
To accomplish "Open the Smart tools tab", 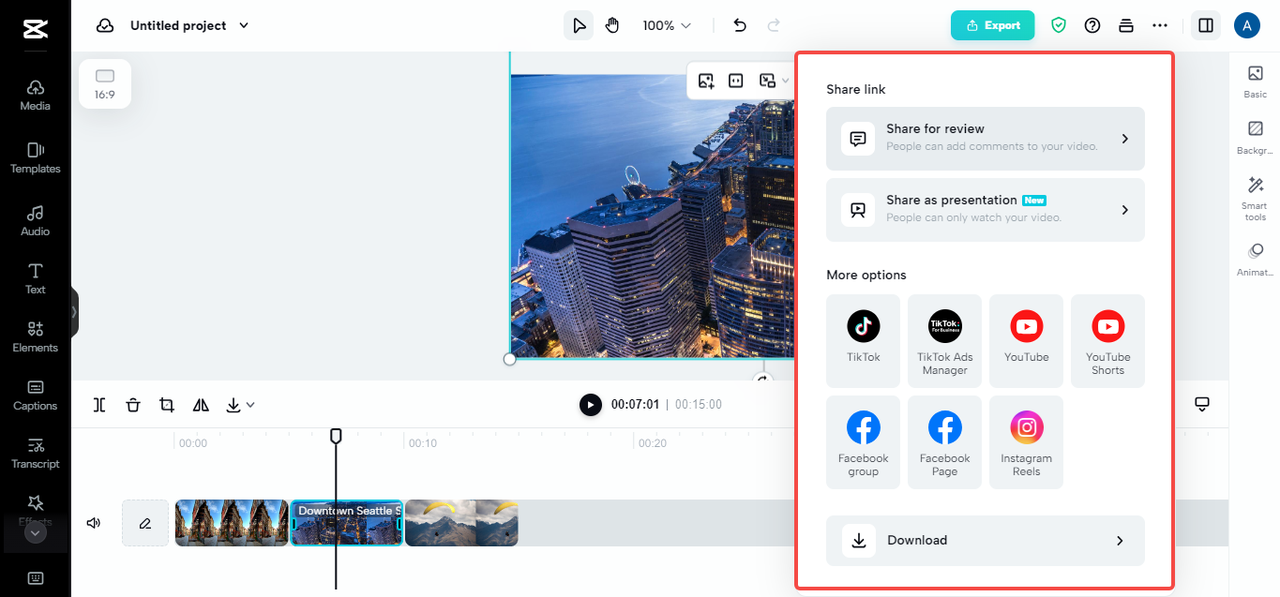I will (1255, 199).
